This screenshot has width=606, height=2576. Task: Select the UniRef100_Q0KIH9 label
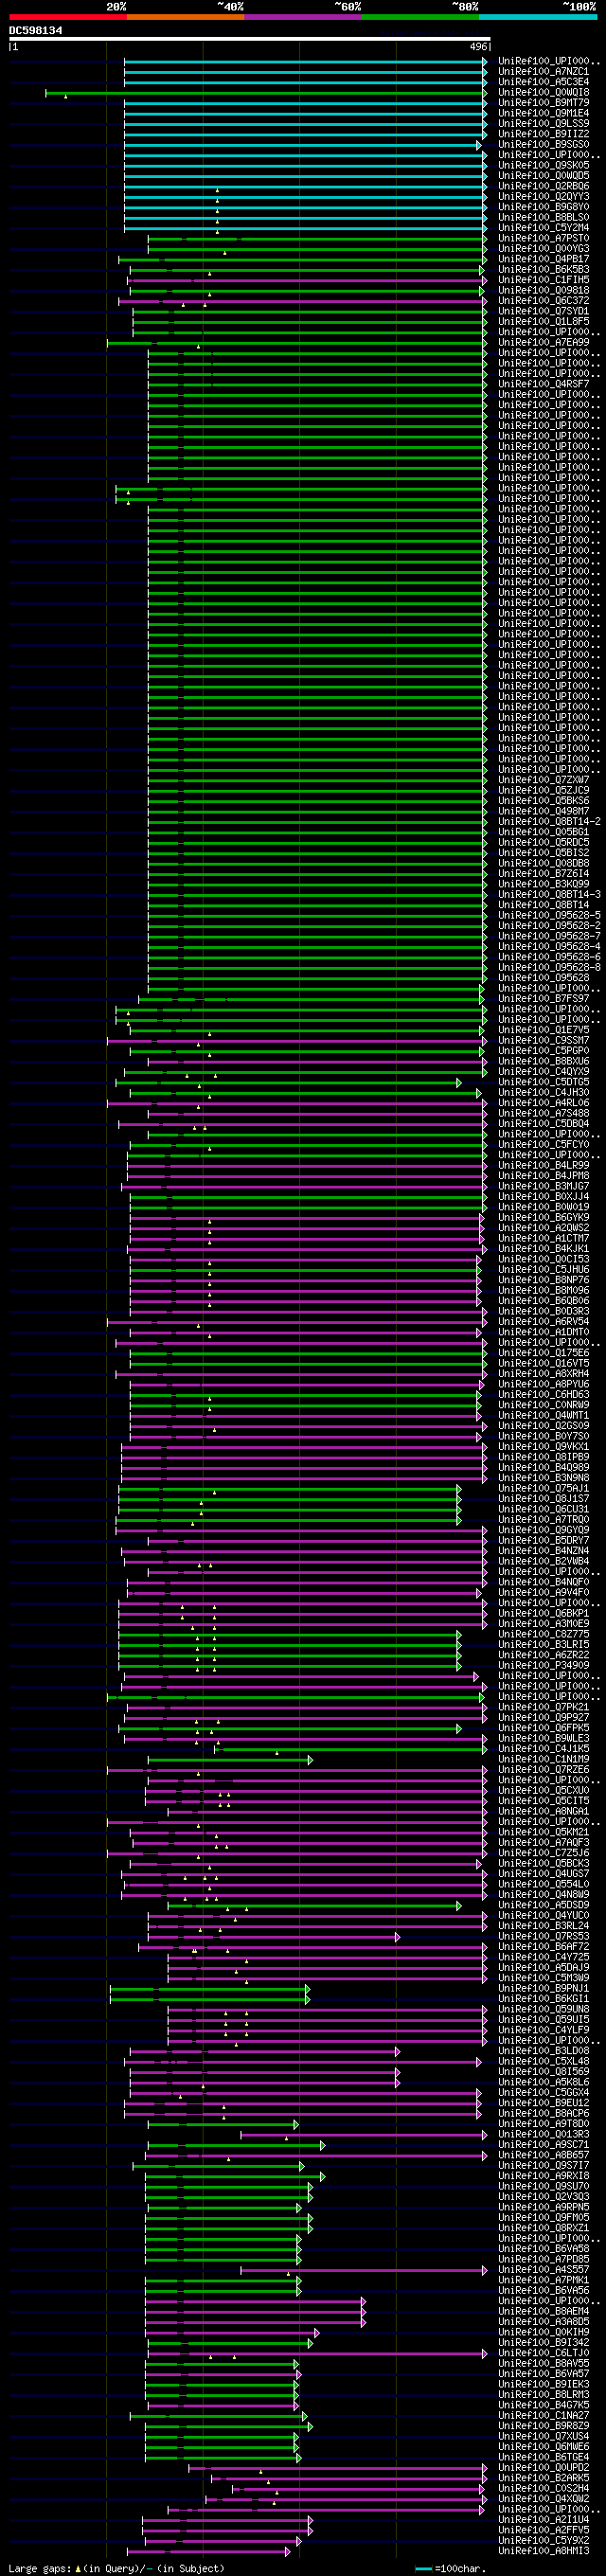tap(544, 2332)
